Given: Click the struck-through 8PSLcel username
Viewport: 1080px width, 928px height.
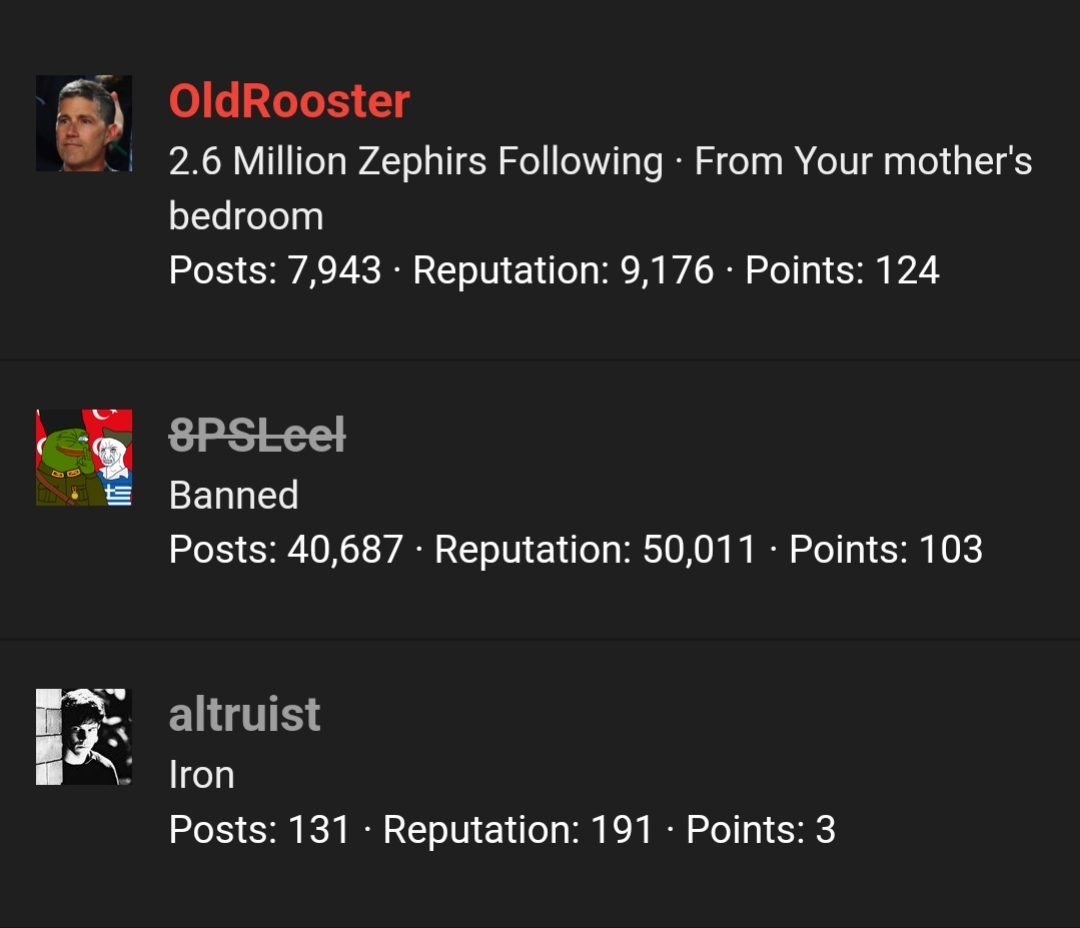Looking at the screenshot, I should (x=257, y=435).
